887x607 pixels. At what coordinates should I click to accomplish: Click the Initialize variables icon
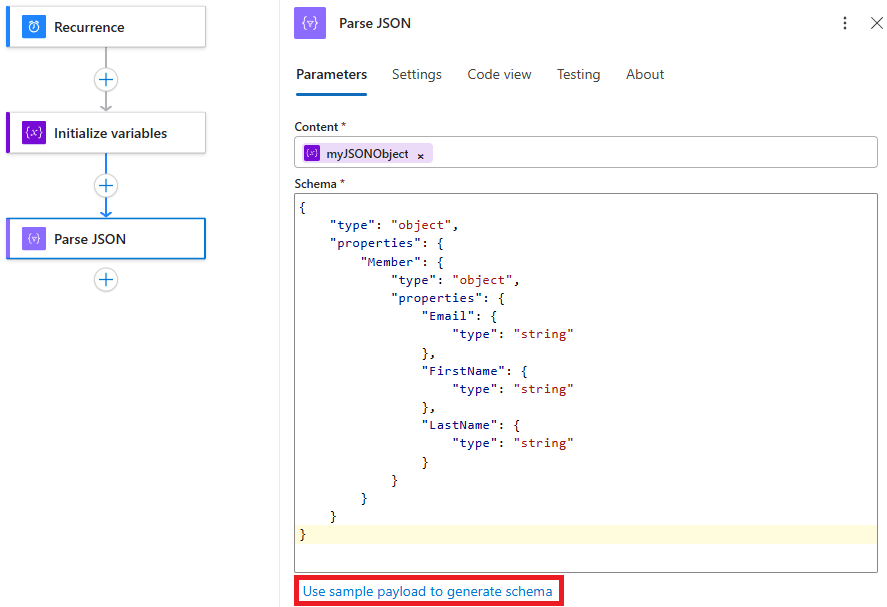tap(34, 132)
